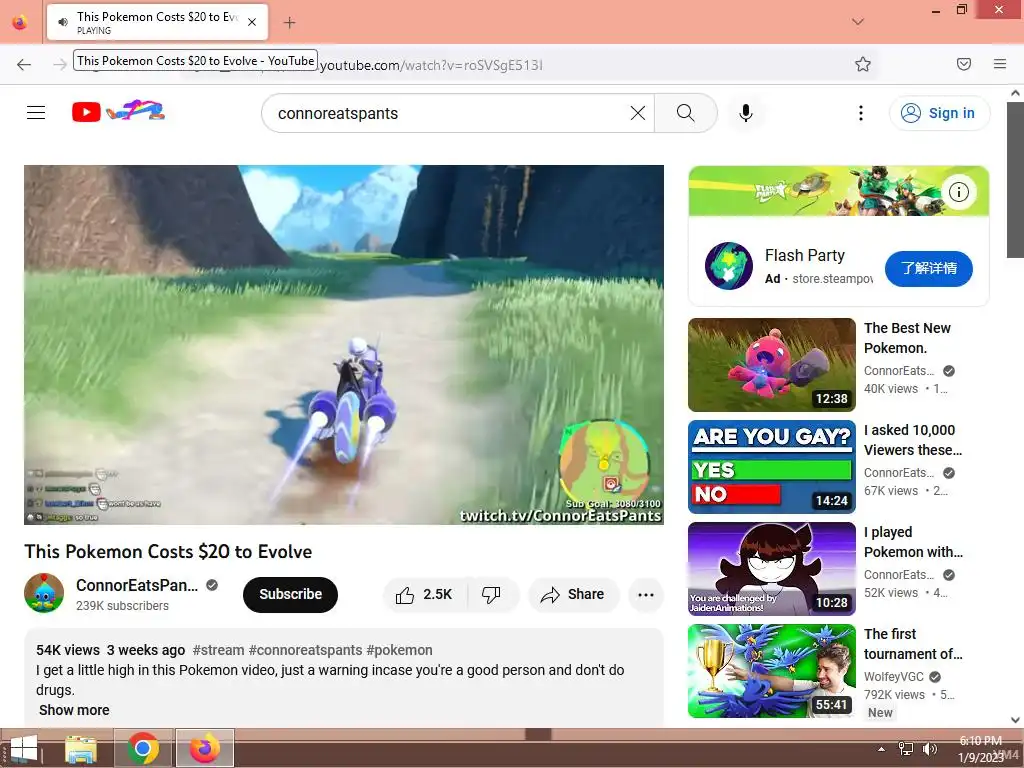Image resolution: width=1024 pixels, height=768 pixels.
Task: Show hidden system tray icons
Action: pyautogui.click(x=881, y=749)
